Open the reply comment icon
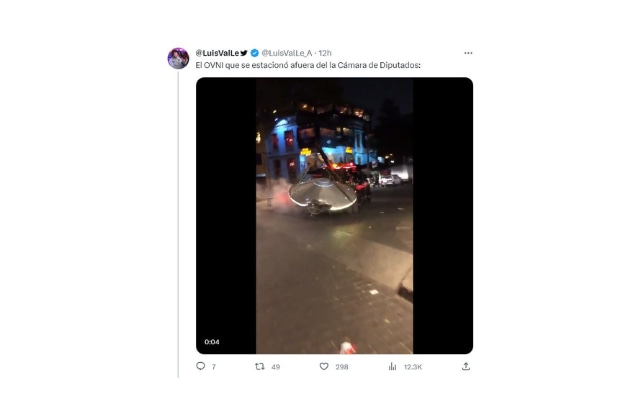640x420 pixels. pyautogui.click(x=200, y=366)
